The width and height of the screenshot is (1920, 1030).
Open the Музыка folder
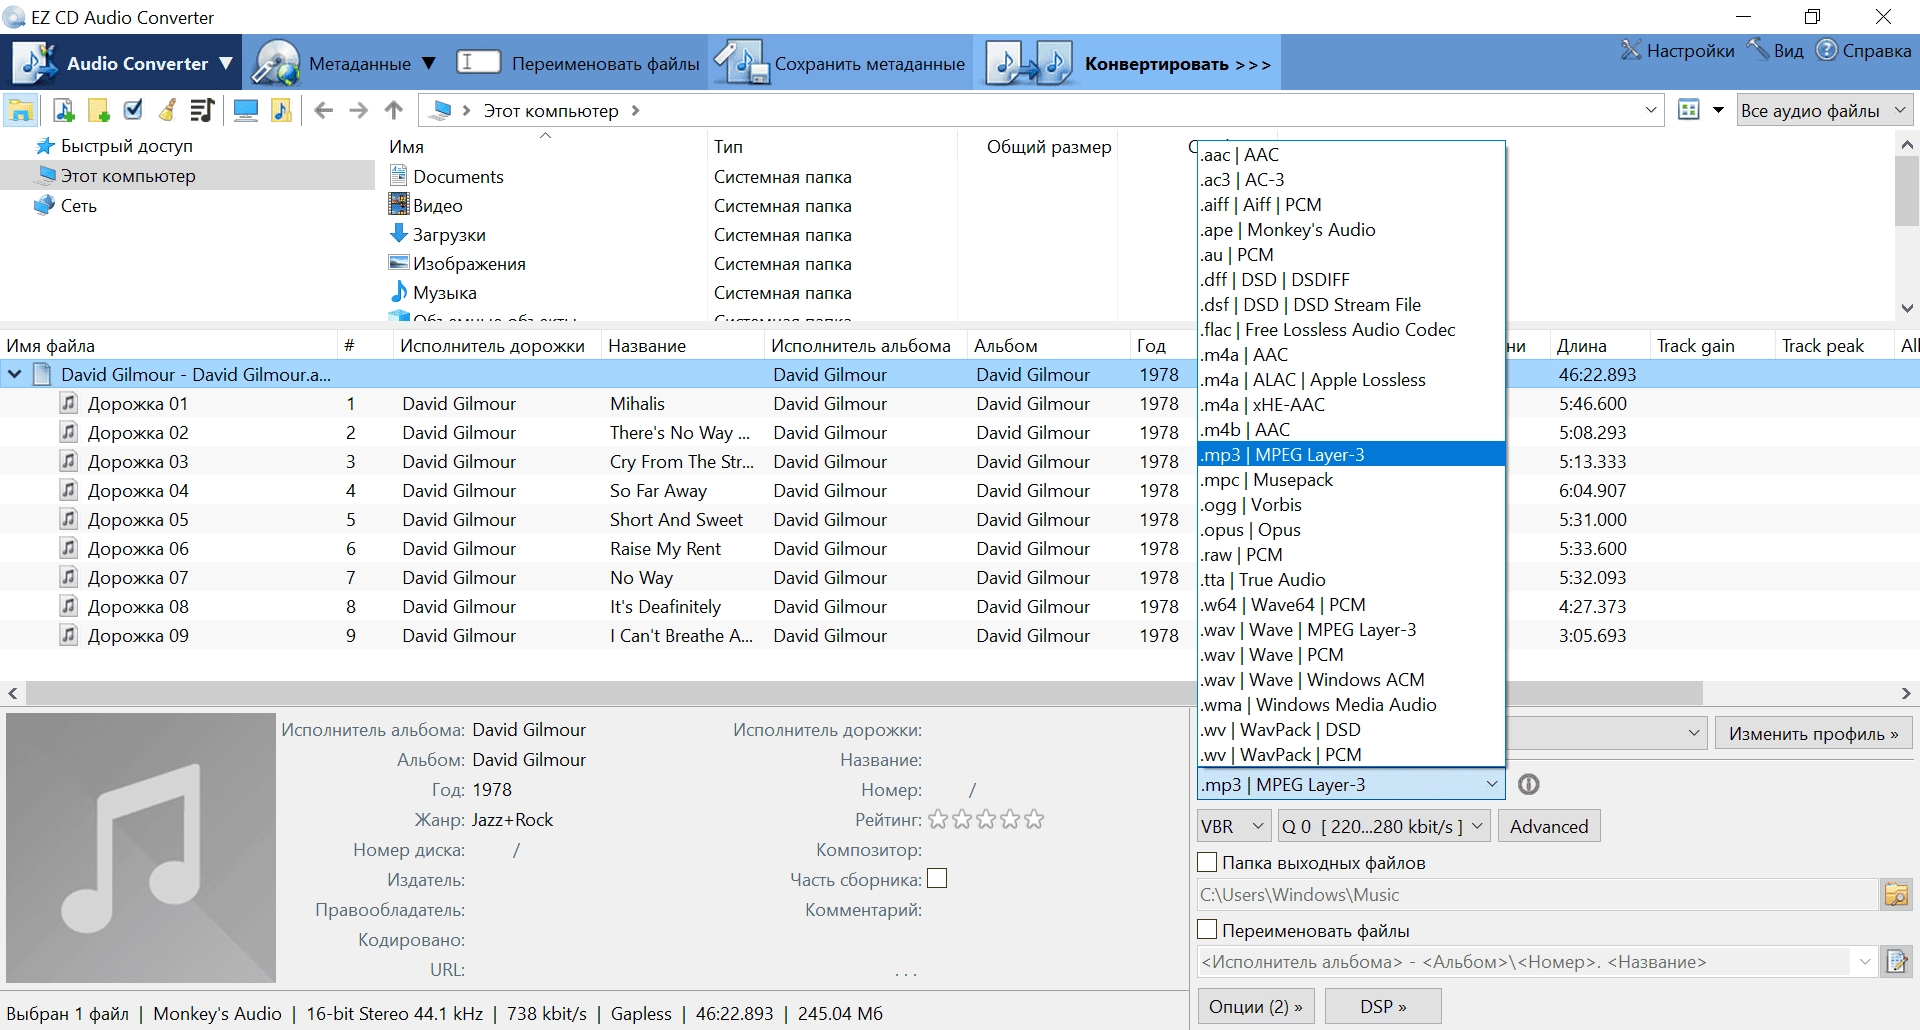pos(433,293)
